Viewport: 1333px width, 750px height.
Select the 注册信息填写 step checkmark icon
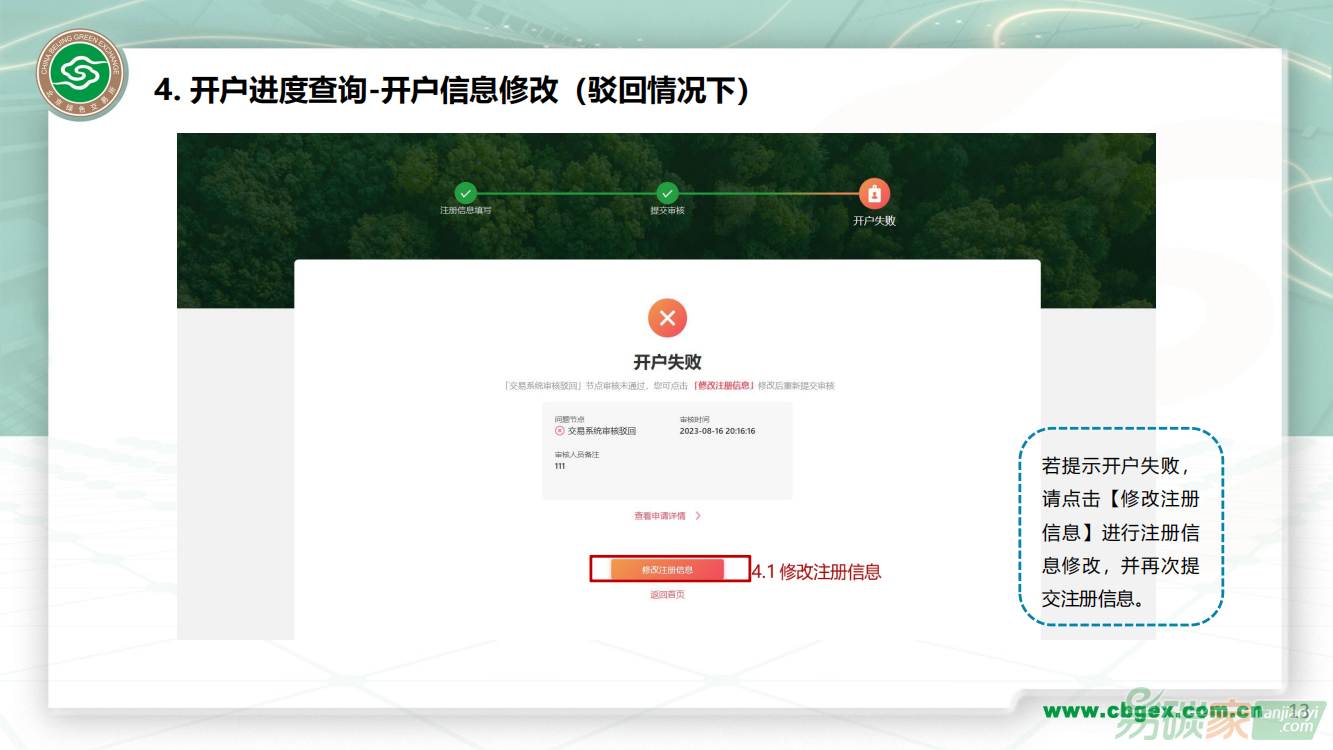click(465, 193)
